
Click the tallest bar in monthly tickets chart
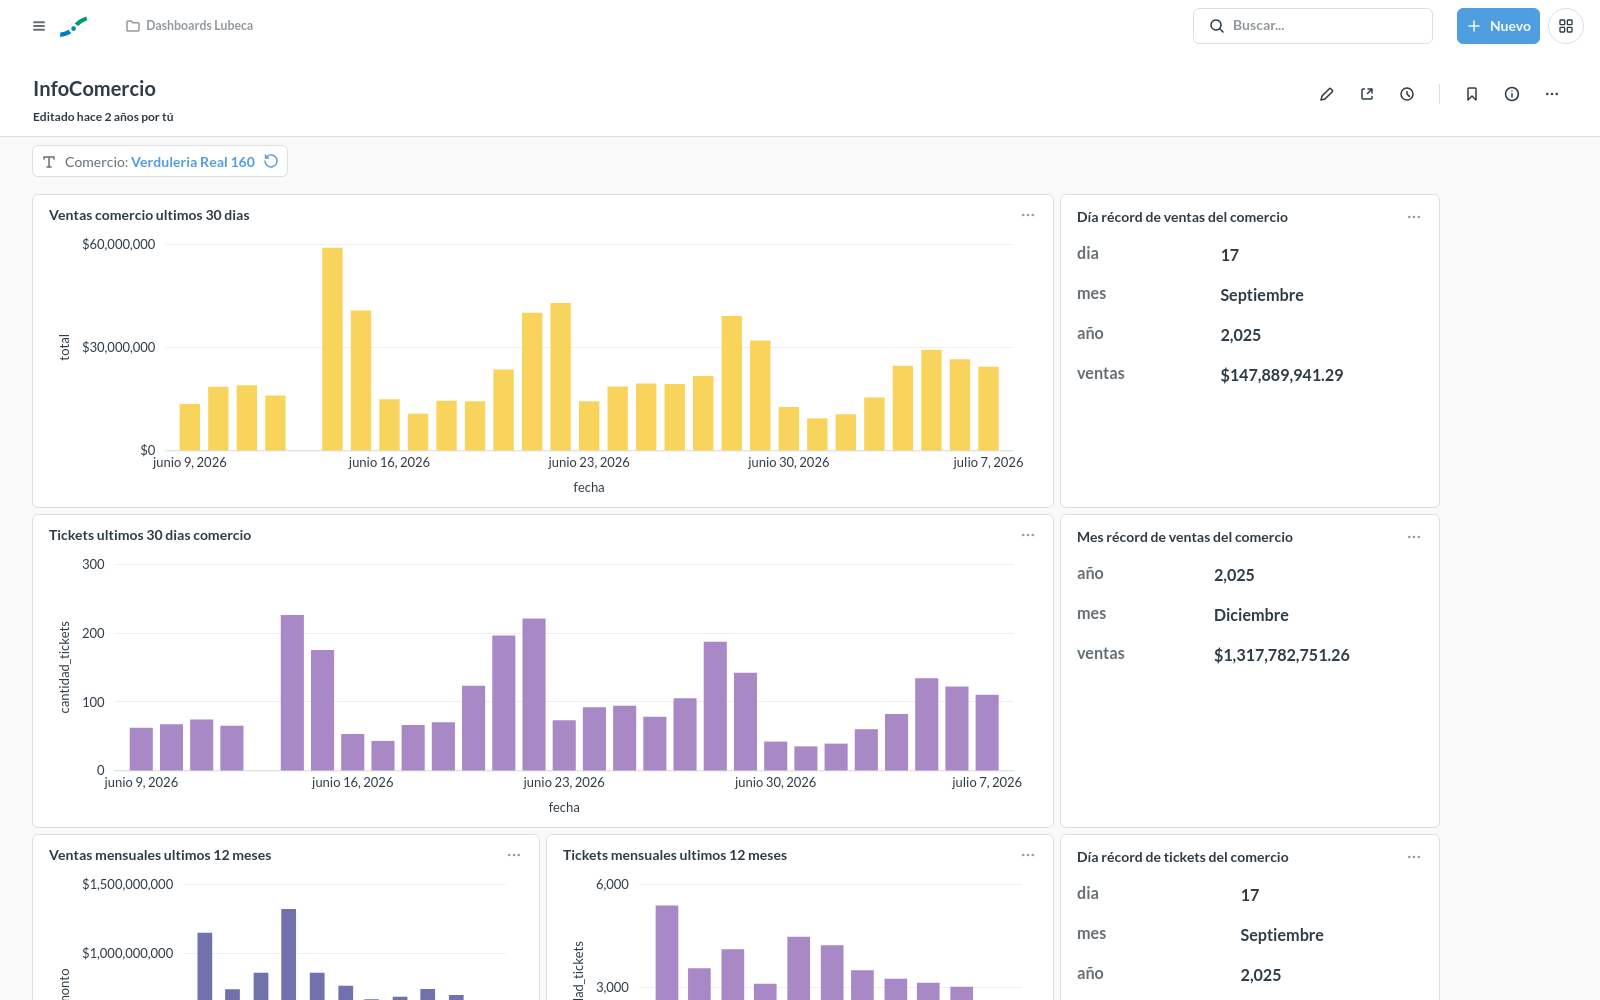point(667,952)
